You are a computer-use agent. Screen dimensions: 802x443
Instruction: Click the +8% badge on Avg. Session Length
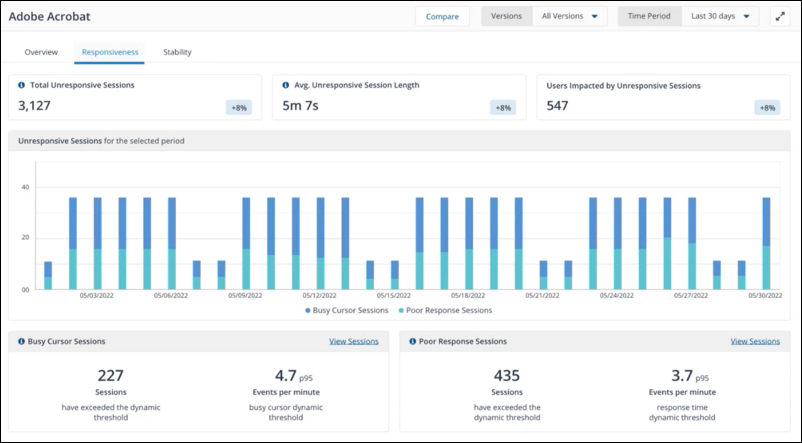(x=503, y=107)
